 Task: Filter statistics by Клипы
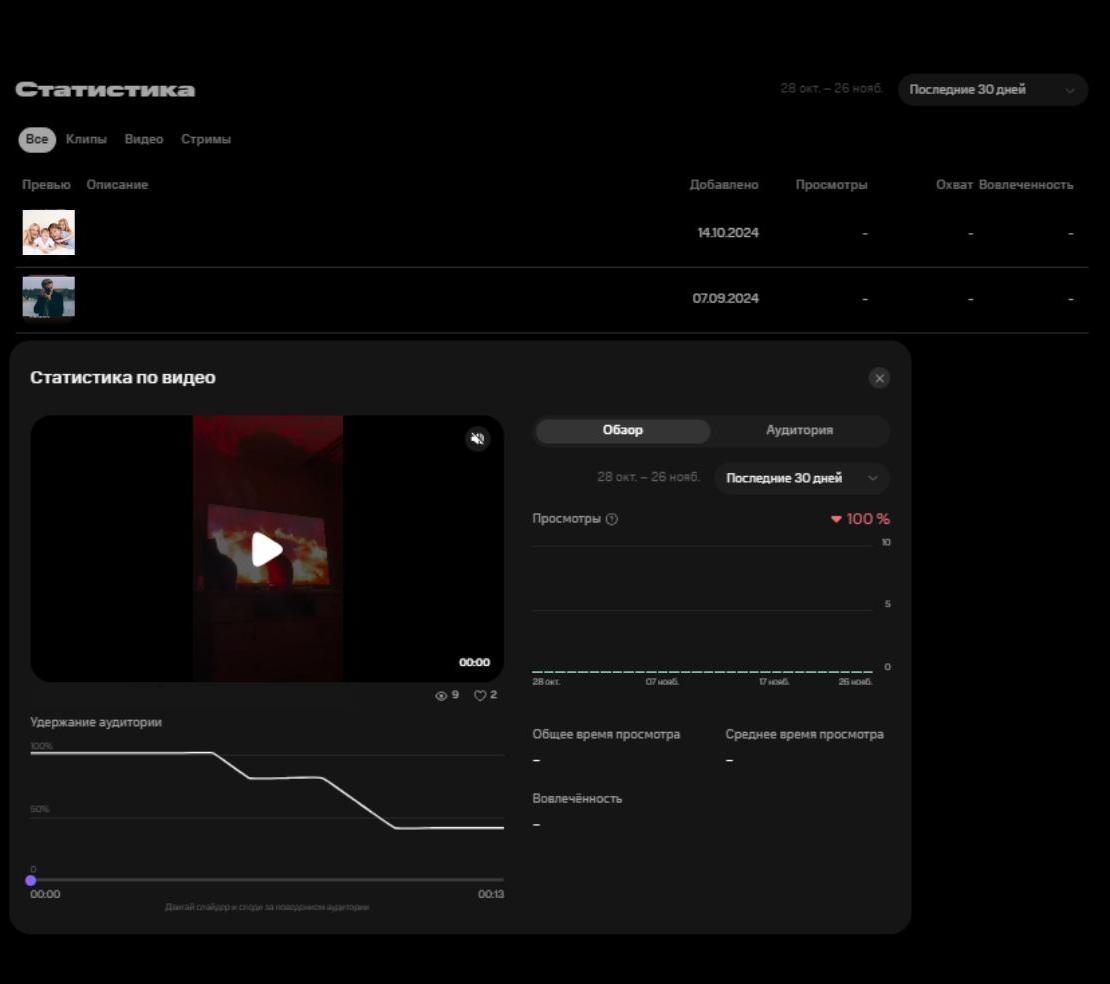click(86, 140)
